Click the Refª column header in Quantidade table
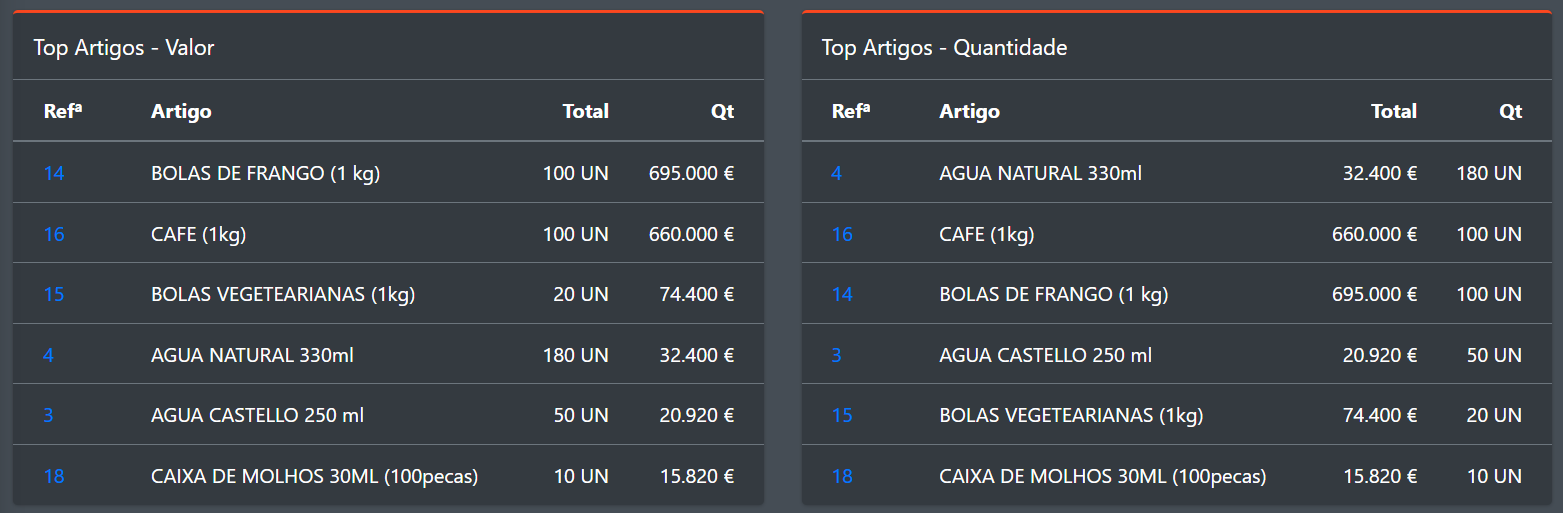This screenshot has height=513, width=1563. click(x=851, y=111)
